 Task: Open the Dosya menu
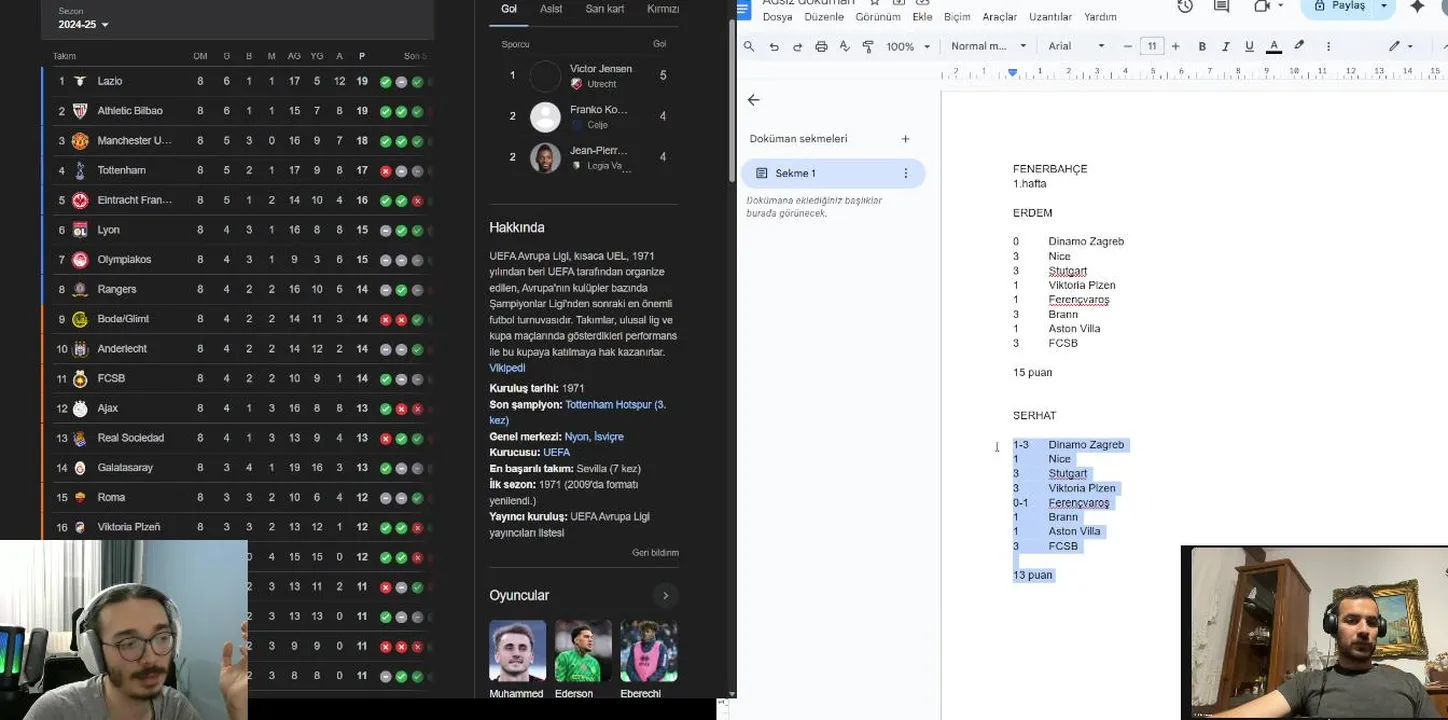click(777, 17)
